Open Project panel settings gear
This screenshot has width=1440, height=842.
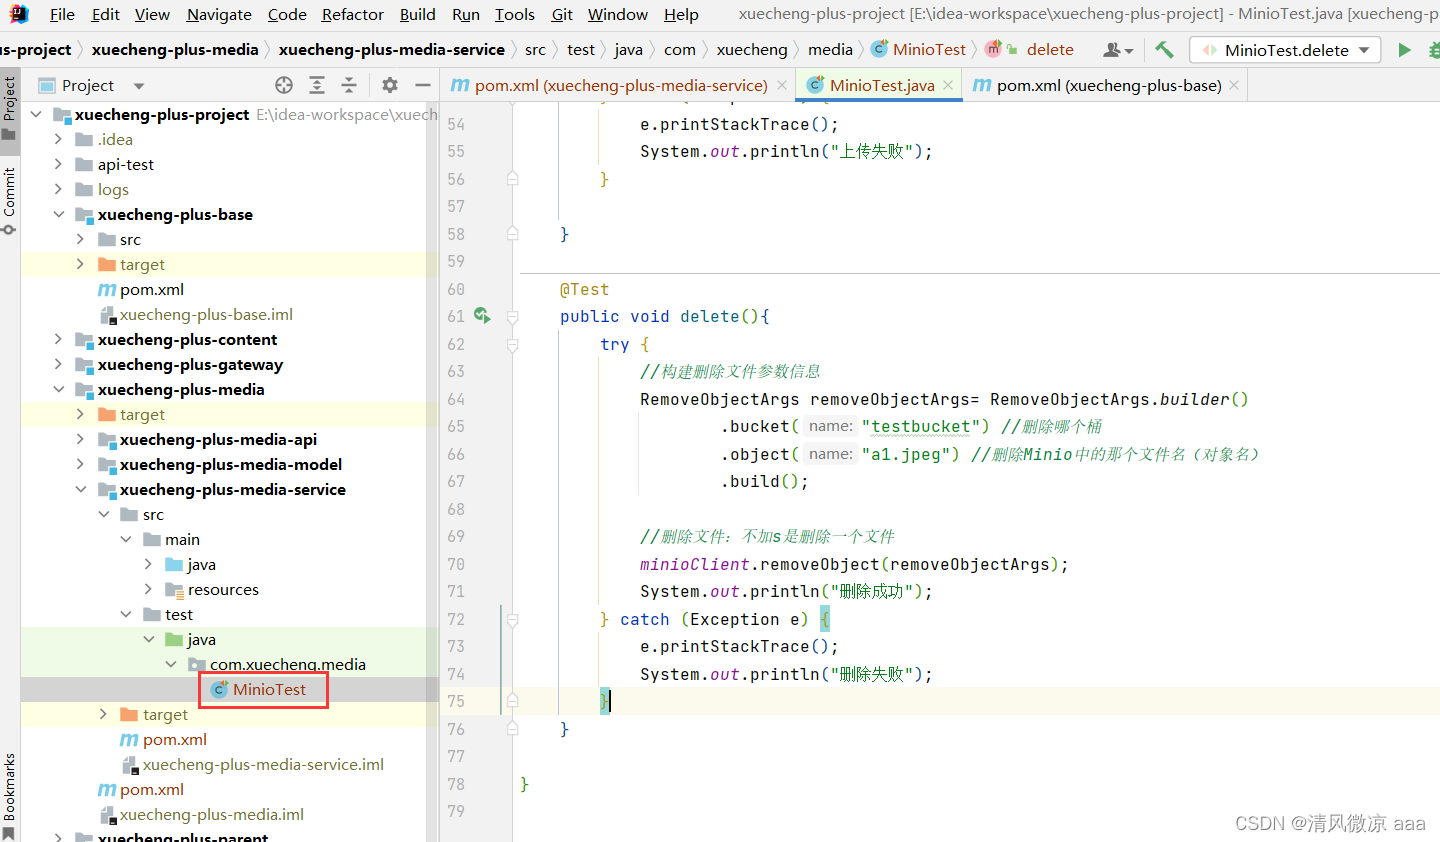coord(390,85)
